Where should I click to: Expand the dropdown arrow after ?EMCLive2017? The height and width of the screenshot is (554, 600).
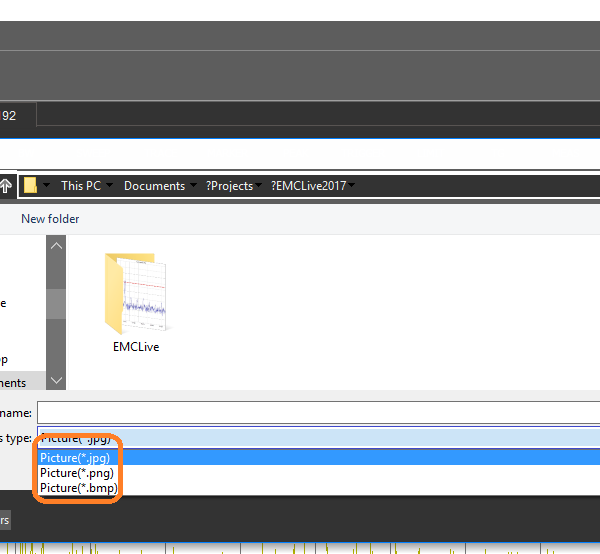(352, 186)
